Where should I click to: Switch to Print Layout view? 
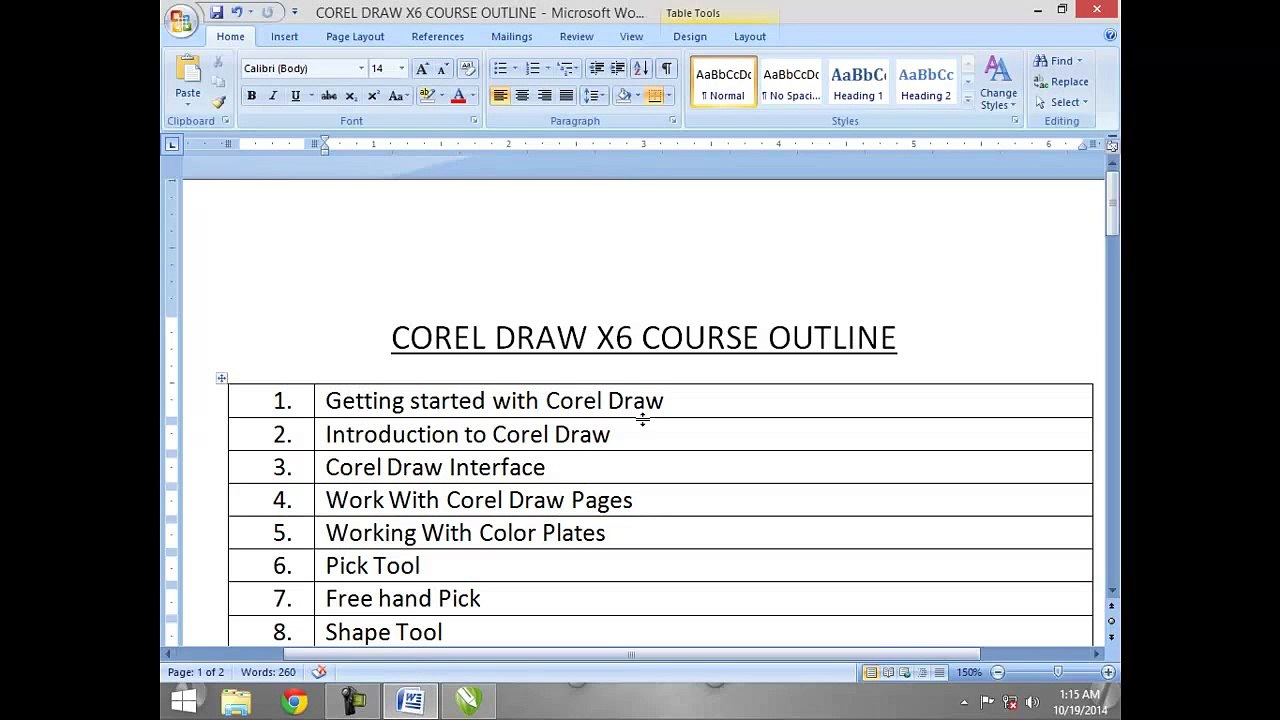coord(871,673)
